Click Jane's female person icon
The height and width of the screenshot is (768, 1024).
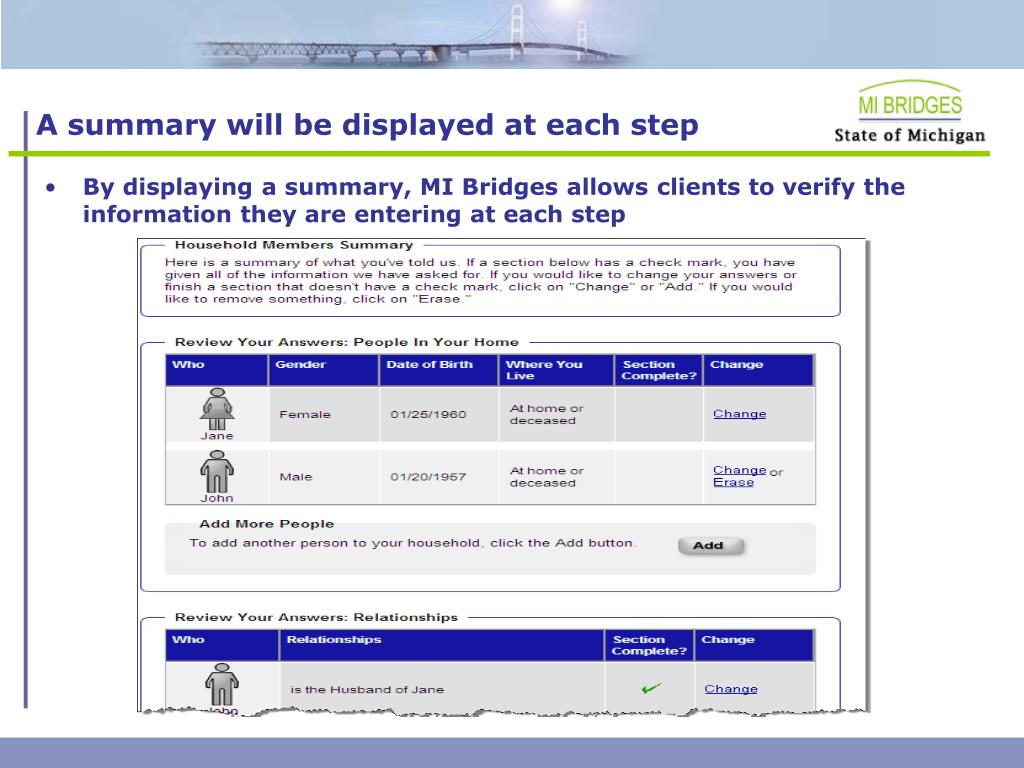coord(217,409)
